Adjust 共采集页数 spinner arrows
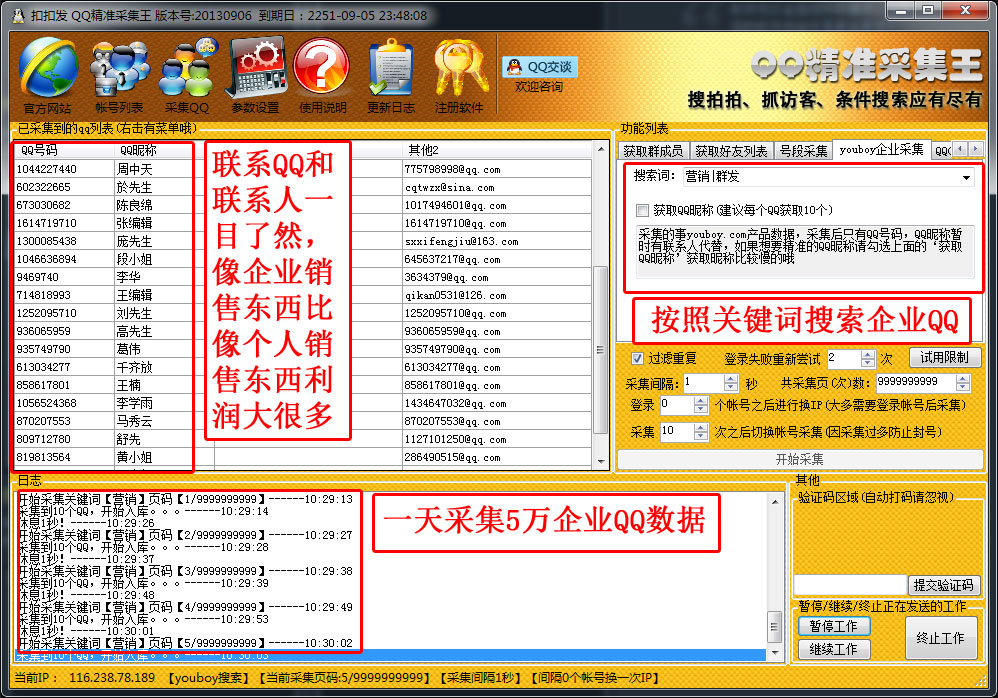The image size is (998, 698). (963, 382)
